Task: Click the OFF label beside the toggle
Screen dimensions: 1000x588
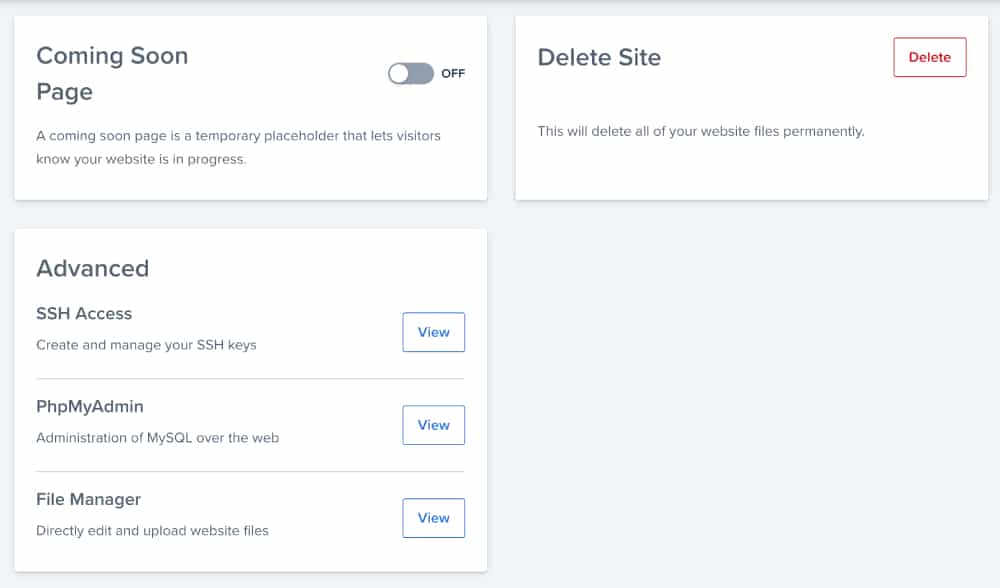Action: pos(452,73)
